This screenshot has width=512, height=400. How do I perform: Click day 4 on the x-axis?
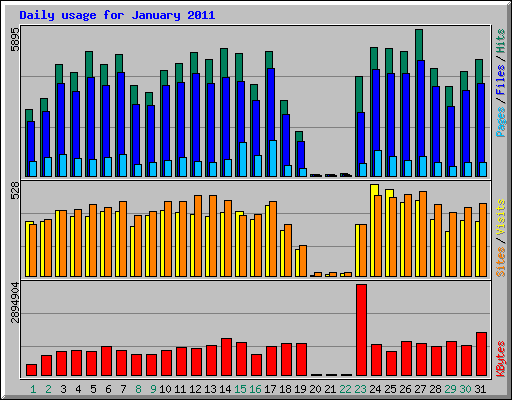click(x=78, y=389)
